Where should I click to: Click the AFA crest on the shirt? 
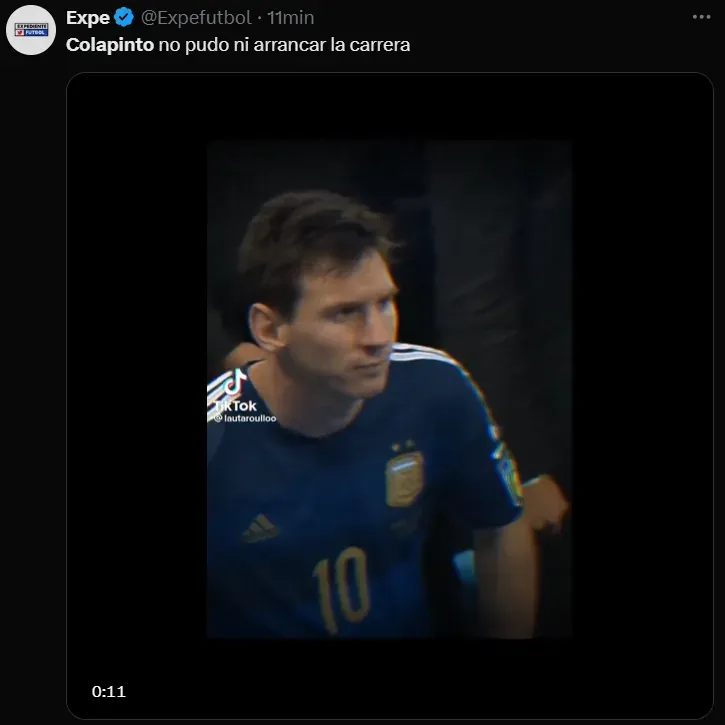[404, 478]
